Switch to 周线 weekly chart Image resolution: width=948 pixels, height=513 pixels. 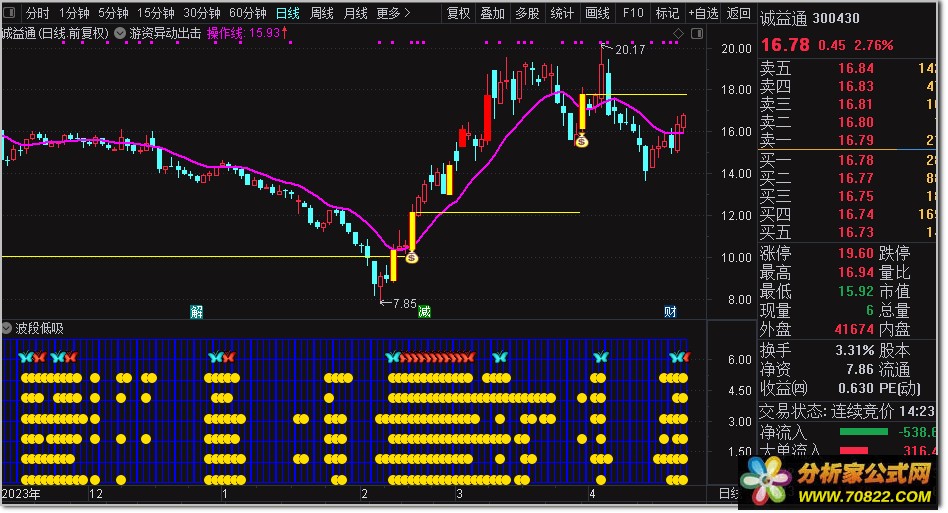click(x=322, y=13)
